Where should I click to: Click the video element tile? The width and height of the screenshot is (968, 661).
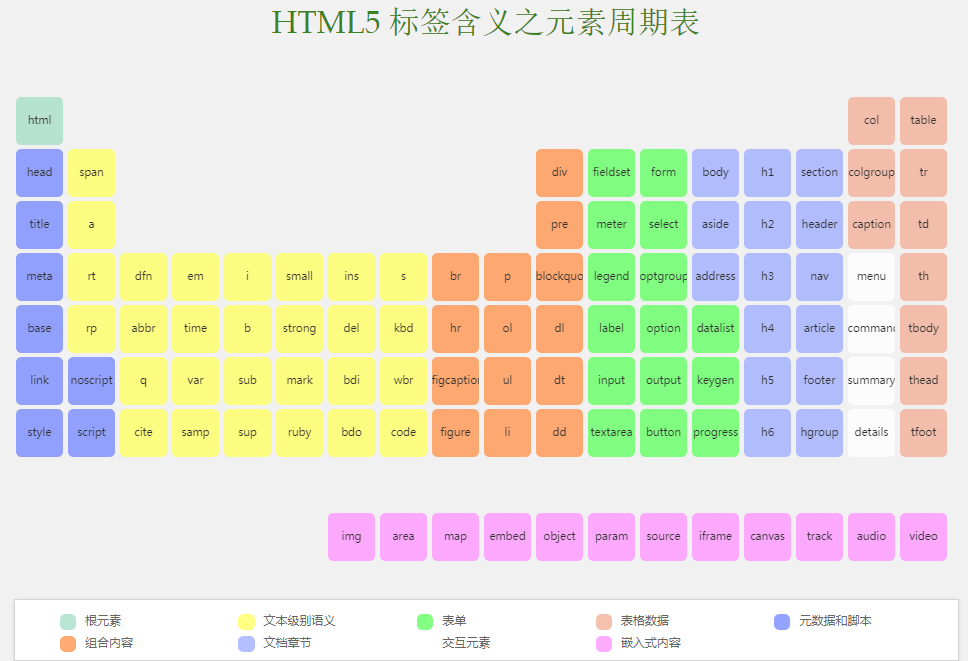point(923,536)
